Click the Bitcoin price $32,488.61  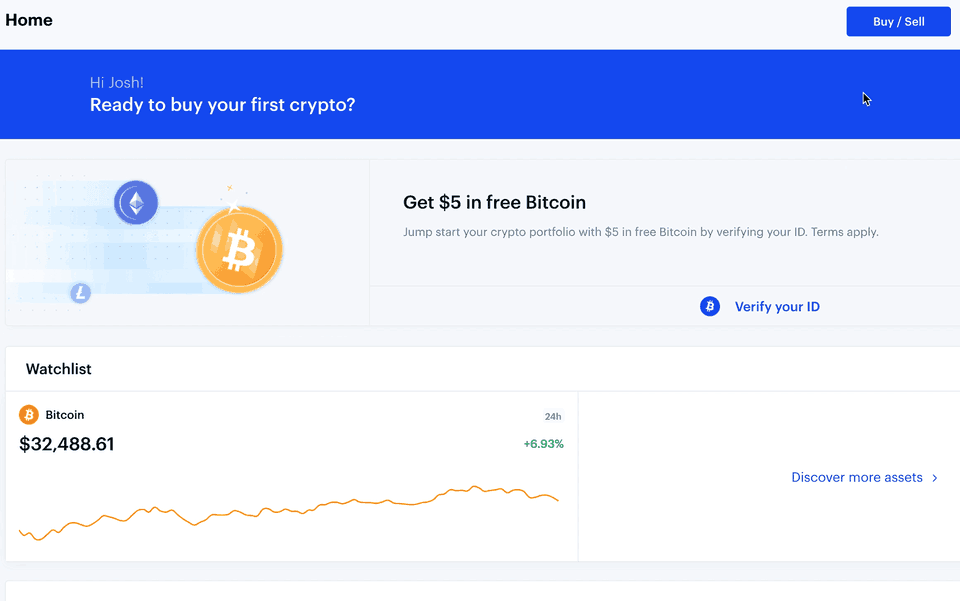(67, 444)
